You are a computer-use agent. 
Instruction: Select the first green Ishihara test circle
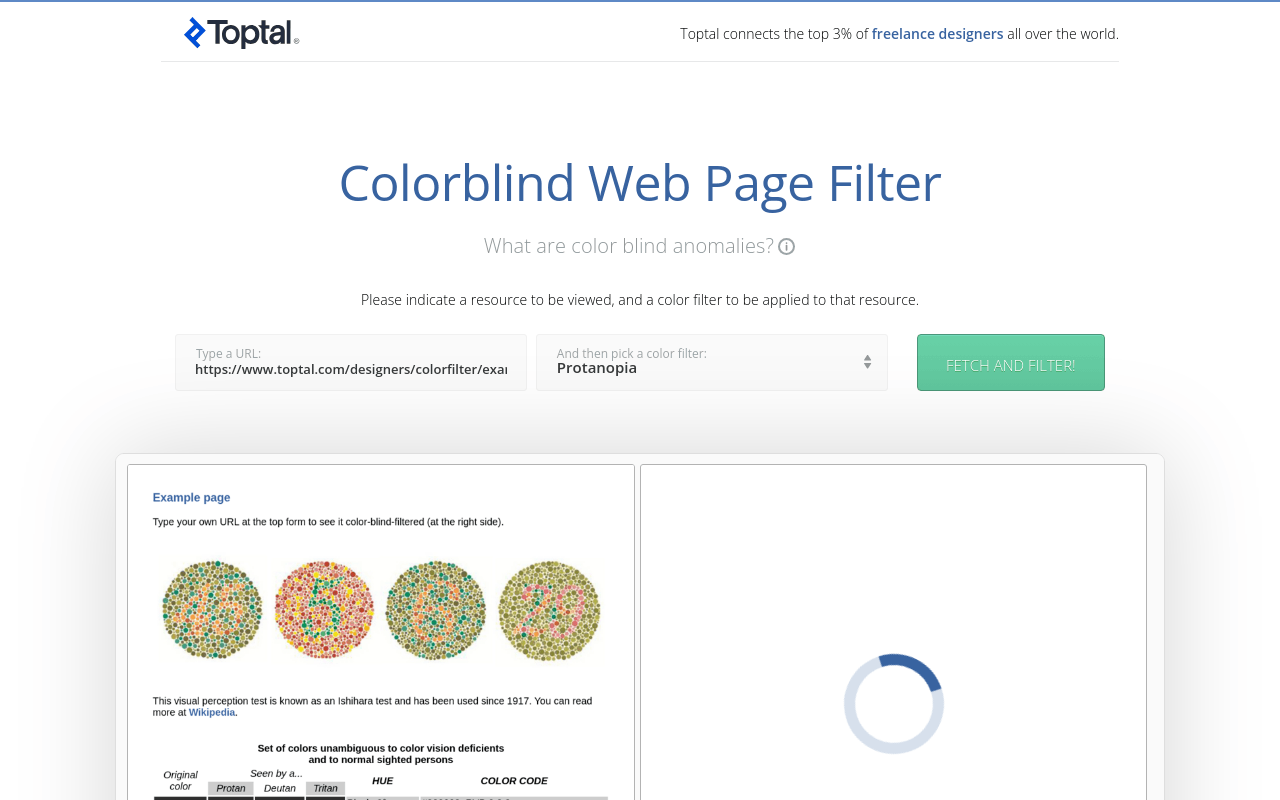click(212, 609)
